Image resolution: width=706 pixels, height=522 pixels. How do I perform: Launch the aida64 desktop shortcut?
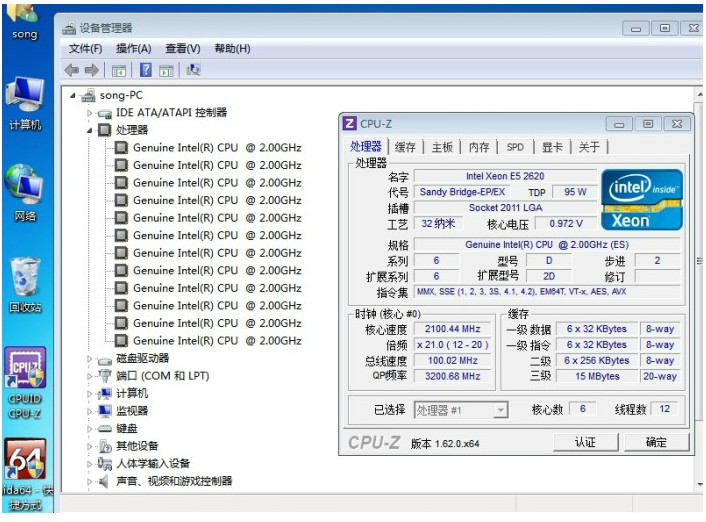coord(25,475)
